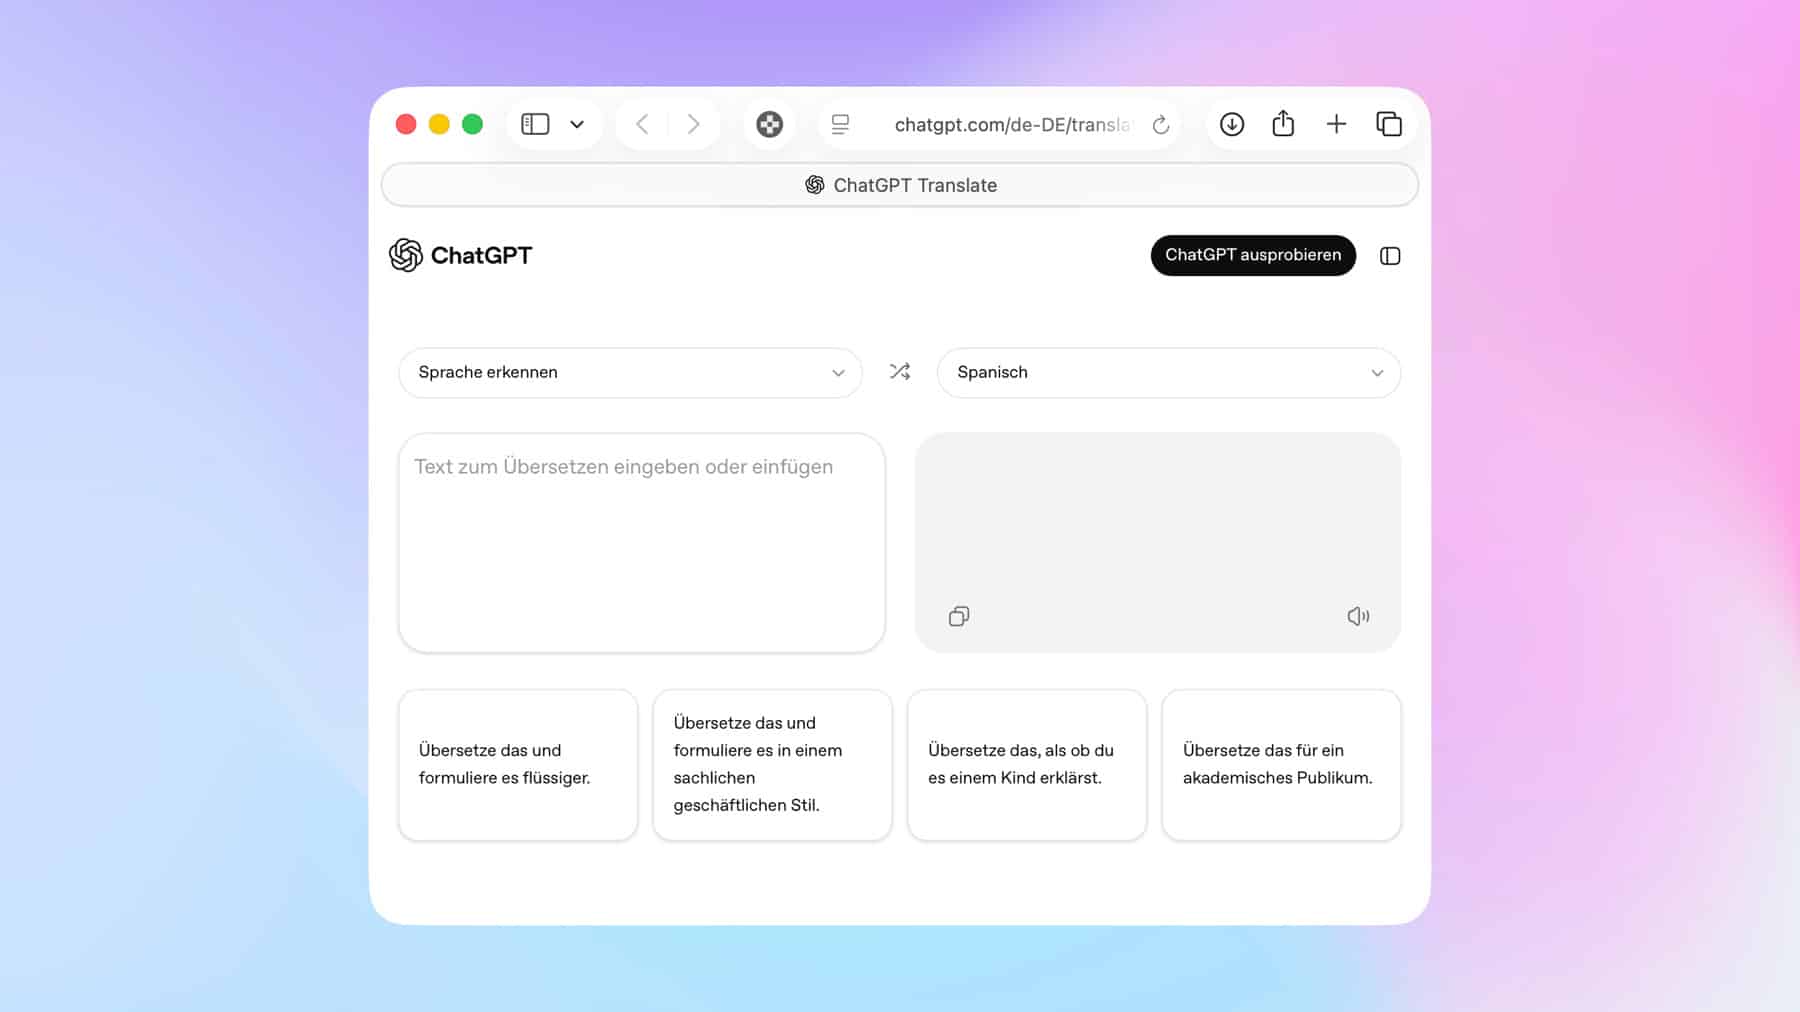Image resolution: width=1800 pixels, height=1012 pixels.
Task: Click the Safari share icon
Action: tap(1283, 124)
